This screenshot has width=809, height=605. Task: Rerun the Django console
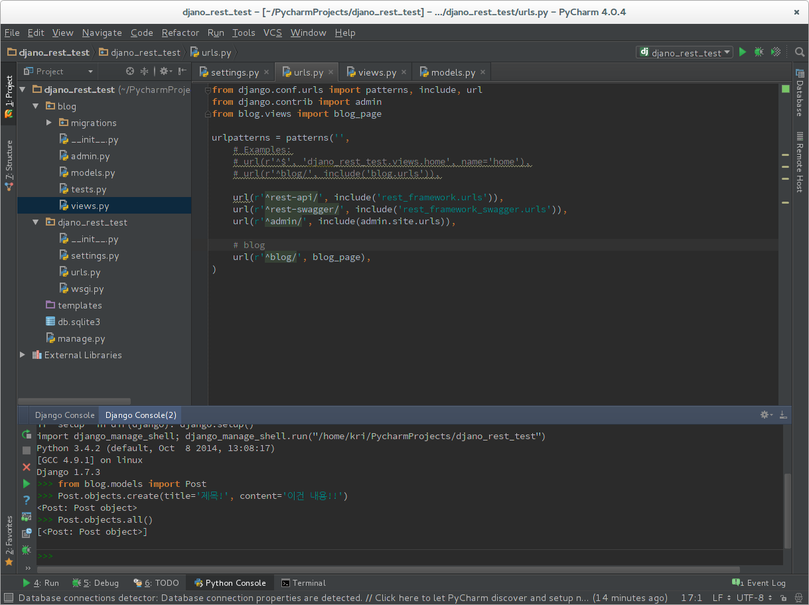26,435
